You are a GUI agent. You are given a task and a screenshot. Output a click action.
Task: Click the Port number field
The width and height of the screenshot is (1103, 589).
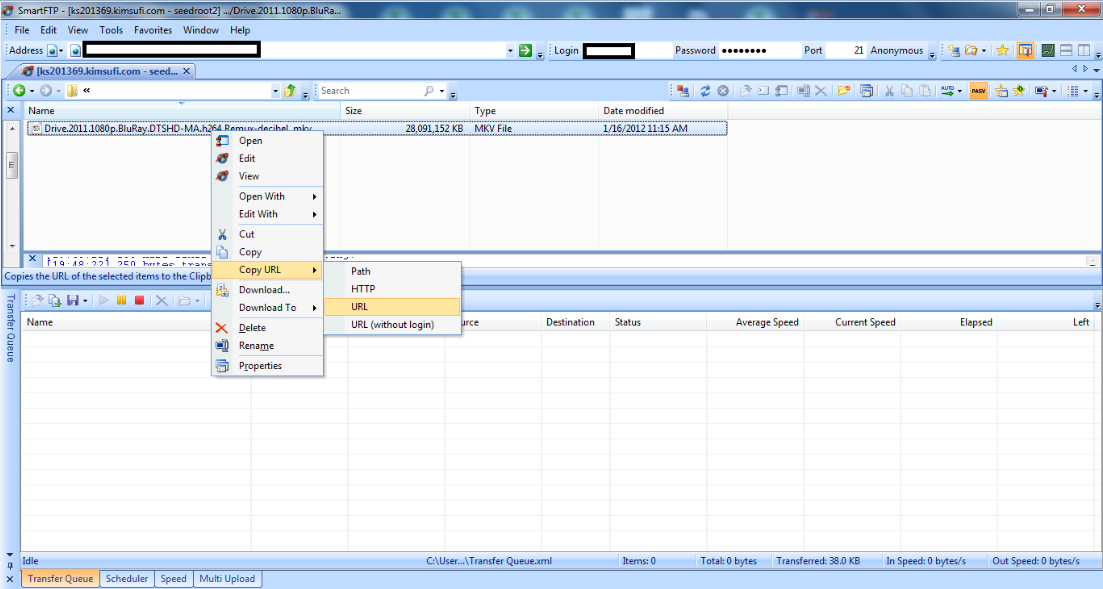(846, 51)
